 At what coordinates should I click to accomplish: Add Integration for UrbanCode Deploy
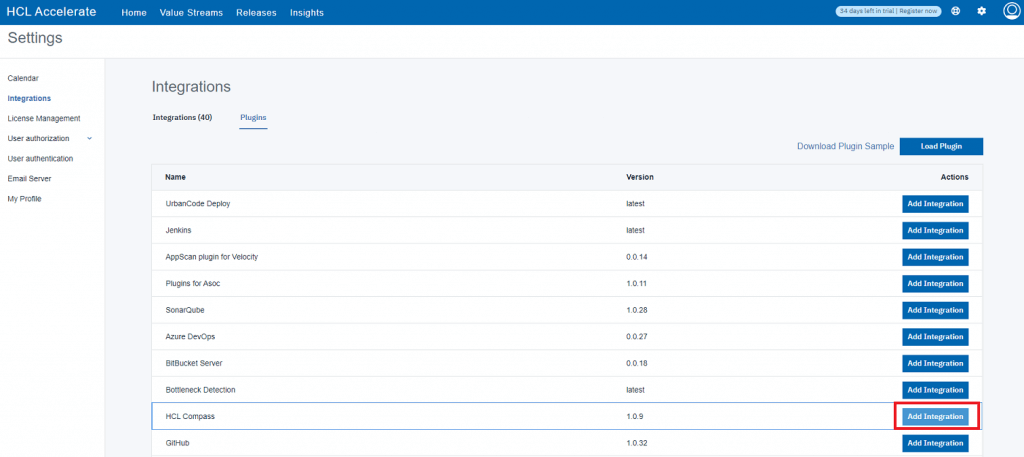coord(935,204)
